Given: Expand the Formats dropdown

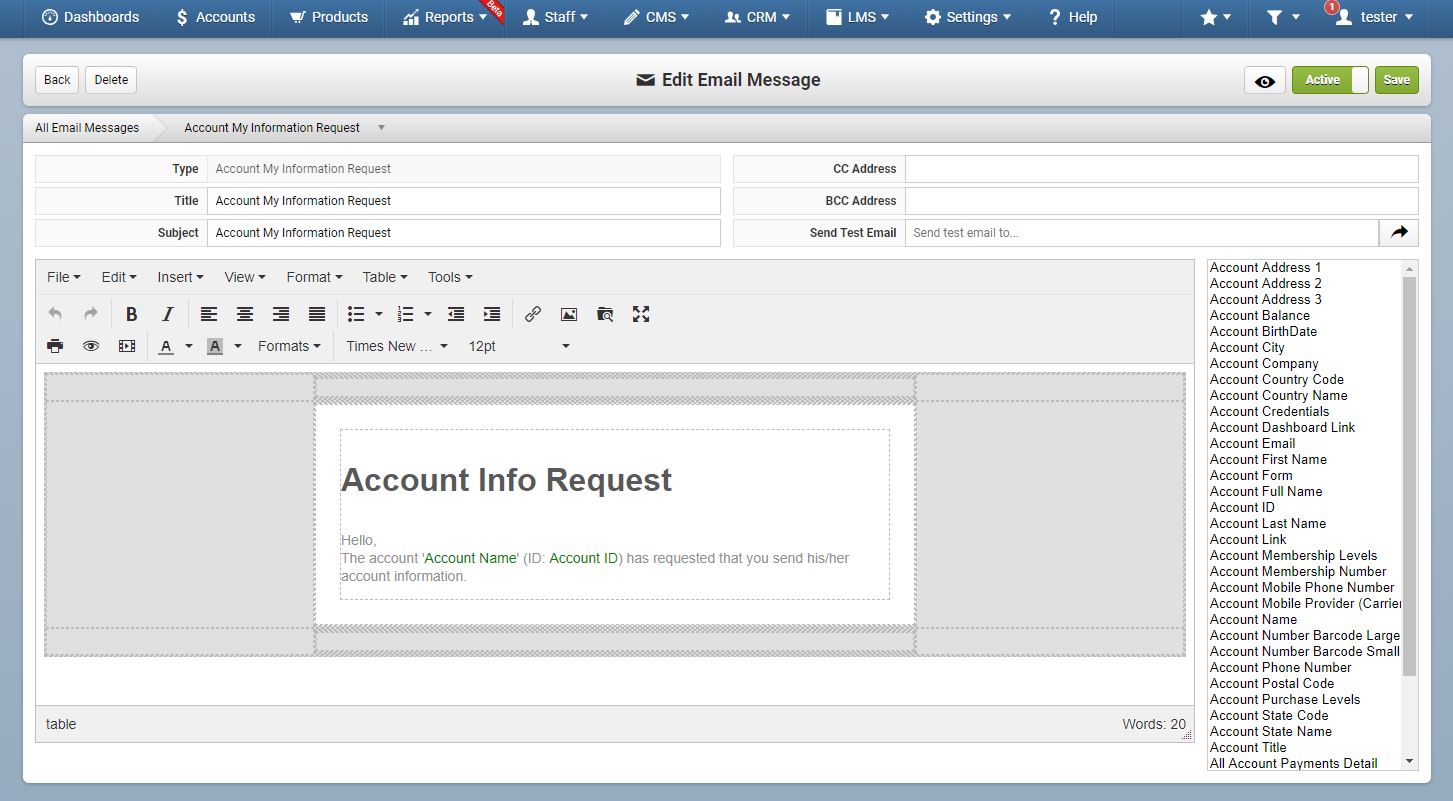Looking at the screenshot, I should [289, 346].
